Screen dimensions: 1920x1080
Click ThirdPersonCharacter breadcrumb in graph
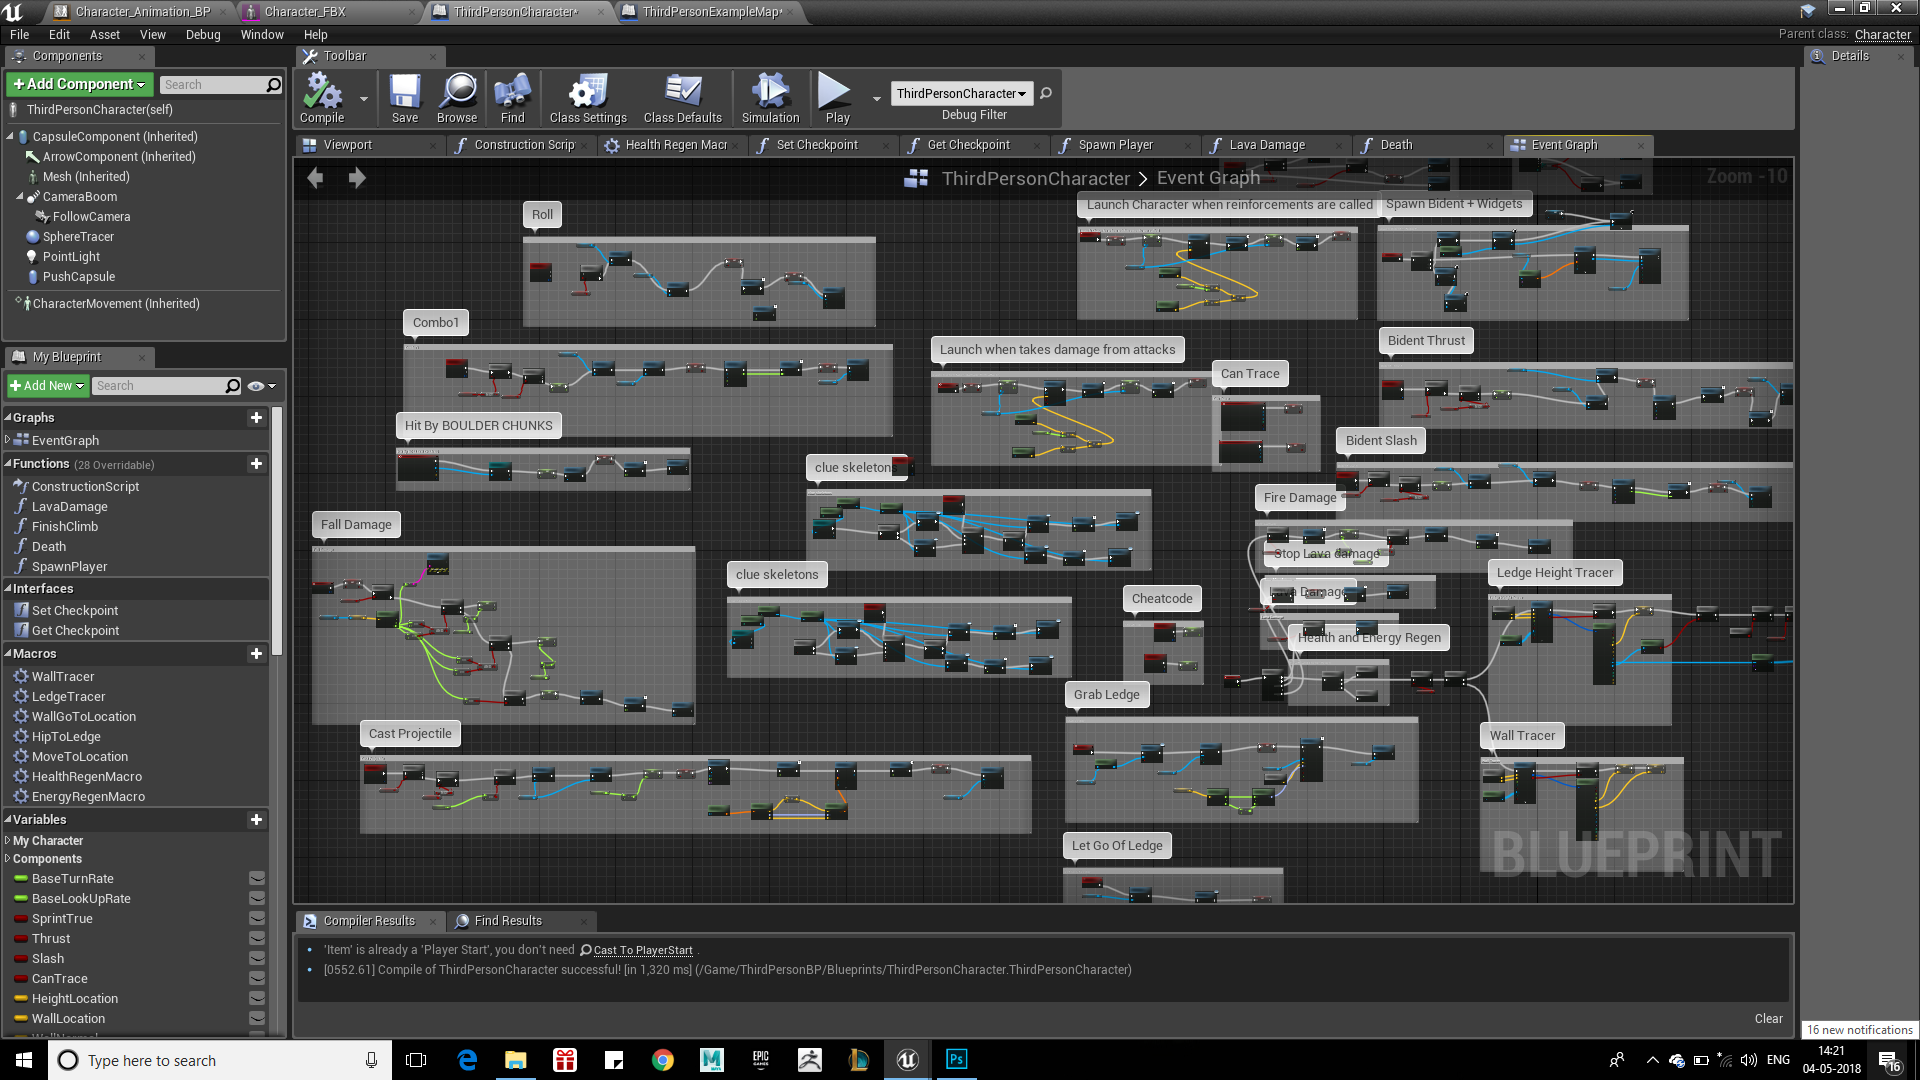[x=1035, y=178]
